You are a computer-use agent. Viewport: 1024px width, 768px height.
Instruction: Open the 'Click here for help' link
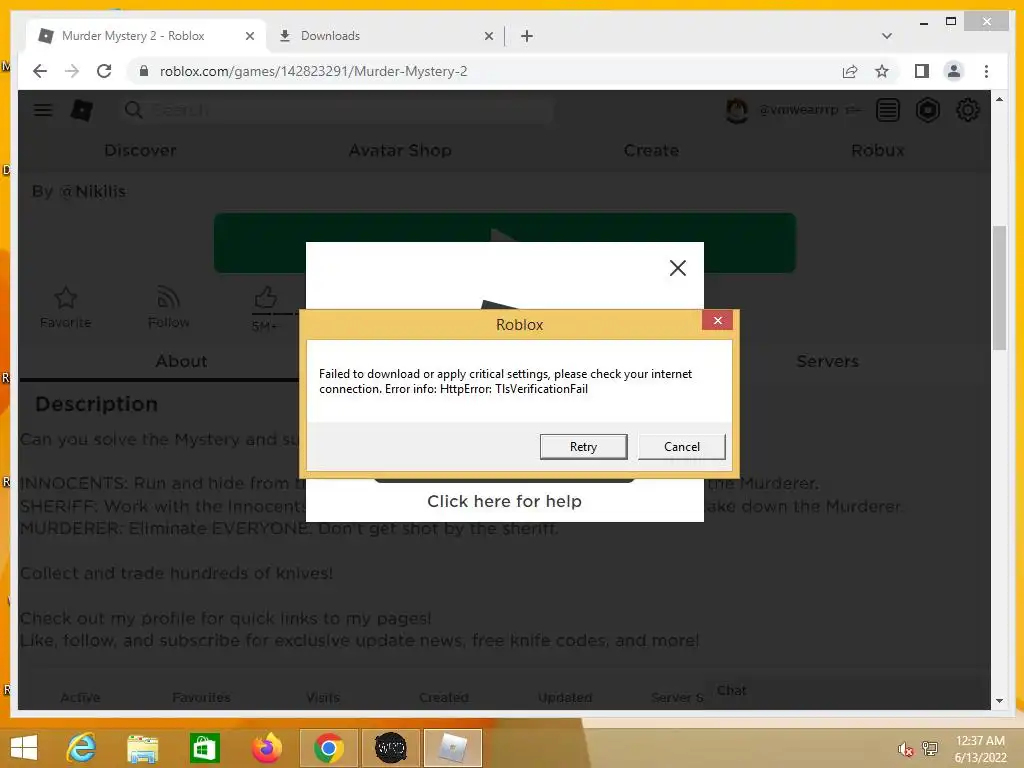coord(504,501)
